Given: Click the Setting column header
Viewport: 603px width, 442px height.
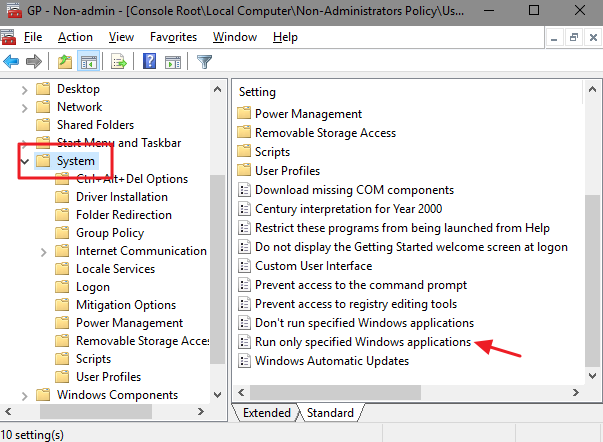Looking at the screenshot, I should (258, 92).
